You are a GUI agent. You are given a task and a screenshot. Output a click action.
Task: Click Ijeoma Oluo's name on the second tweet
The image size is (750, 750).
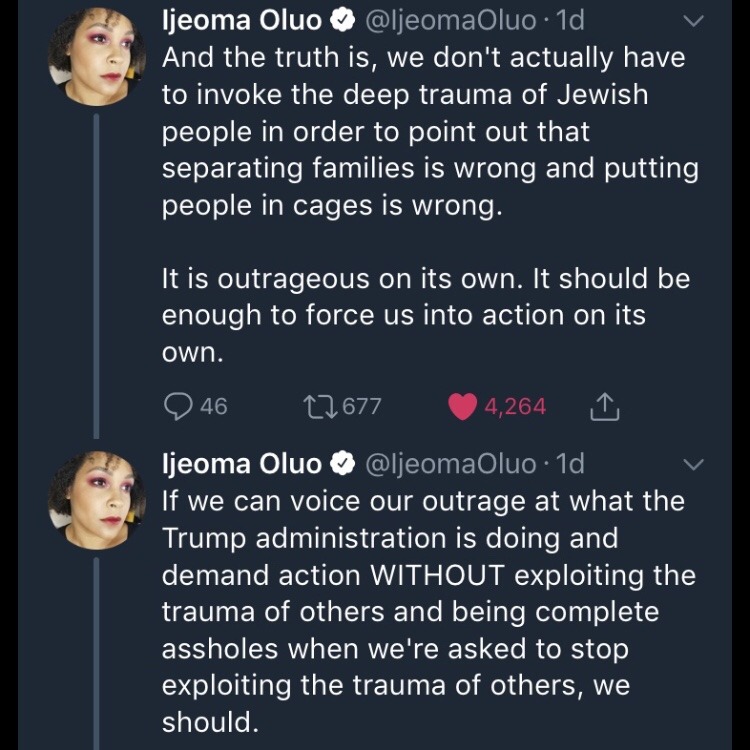click(241, 464)
